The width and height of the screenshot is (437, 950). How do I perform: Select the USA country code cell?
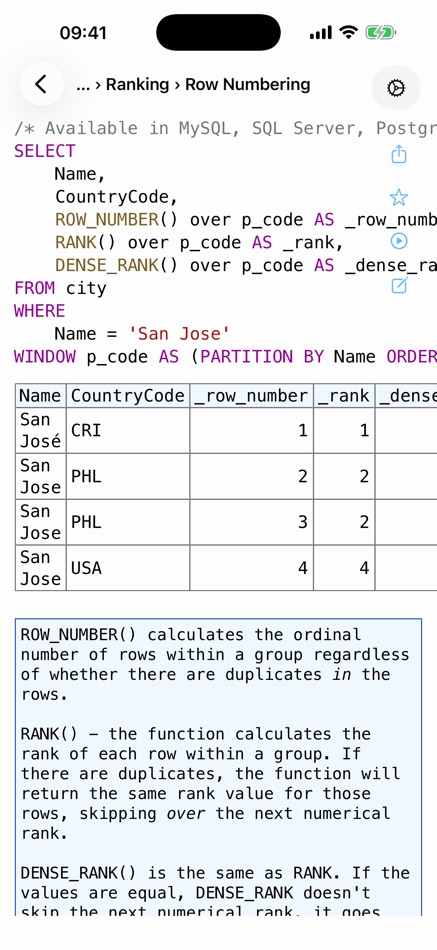[x=128, y=568]
